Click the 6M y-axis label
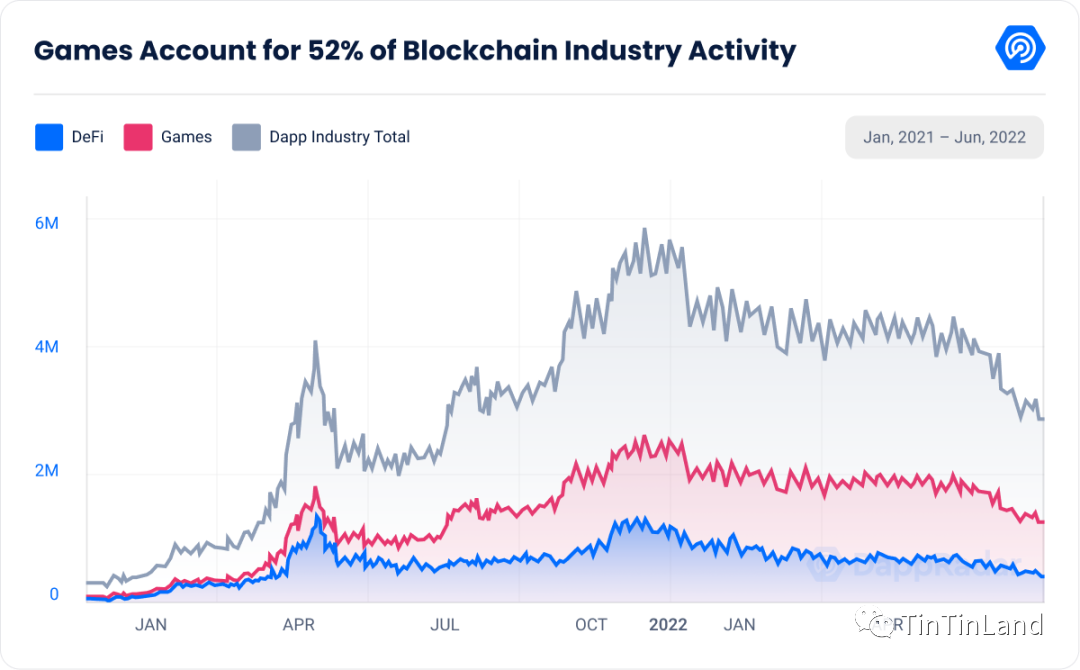1080x670 pixels. click(47, 223)
